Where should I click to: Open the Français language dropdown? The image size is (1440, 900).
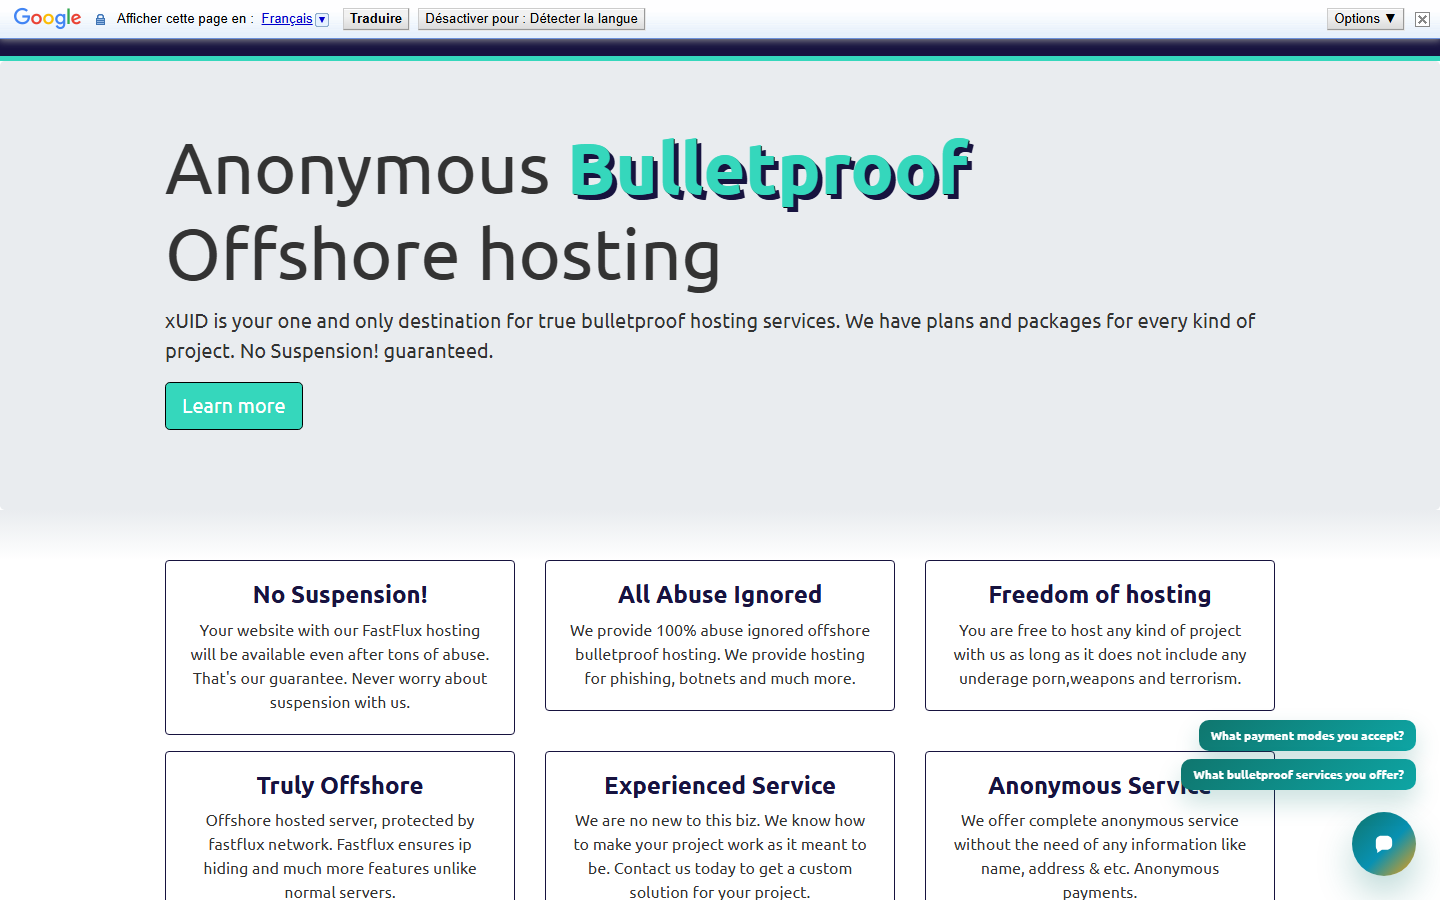click(x=295, y=19)
